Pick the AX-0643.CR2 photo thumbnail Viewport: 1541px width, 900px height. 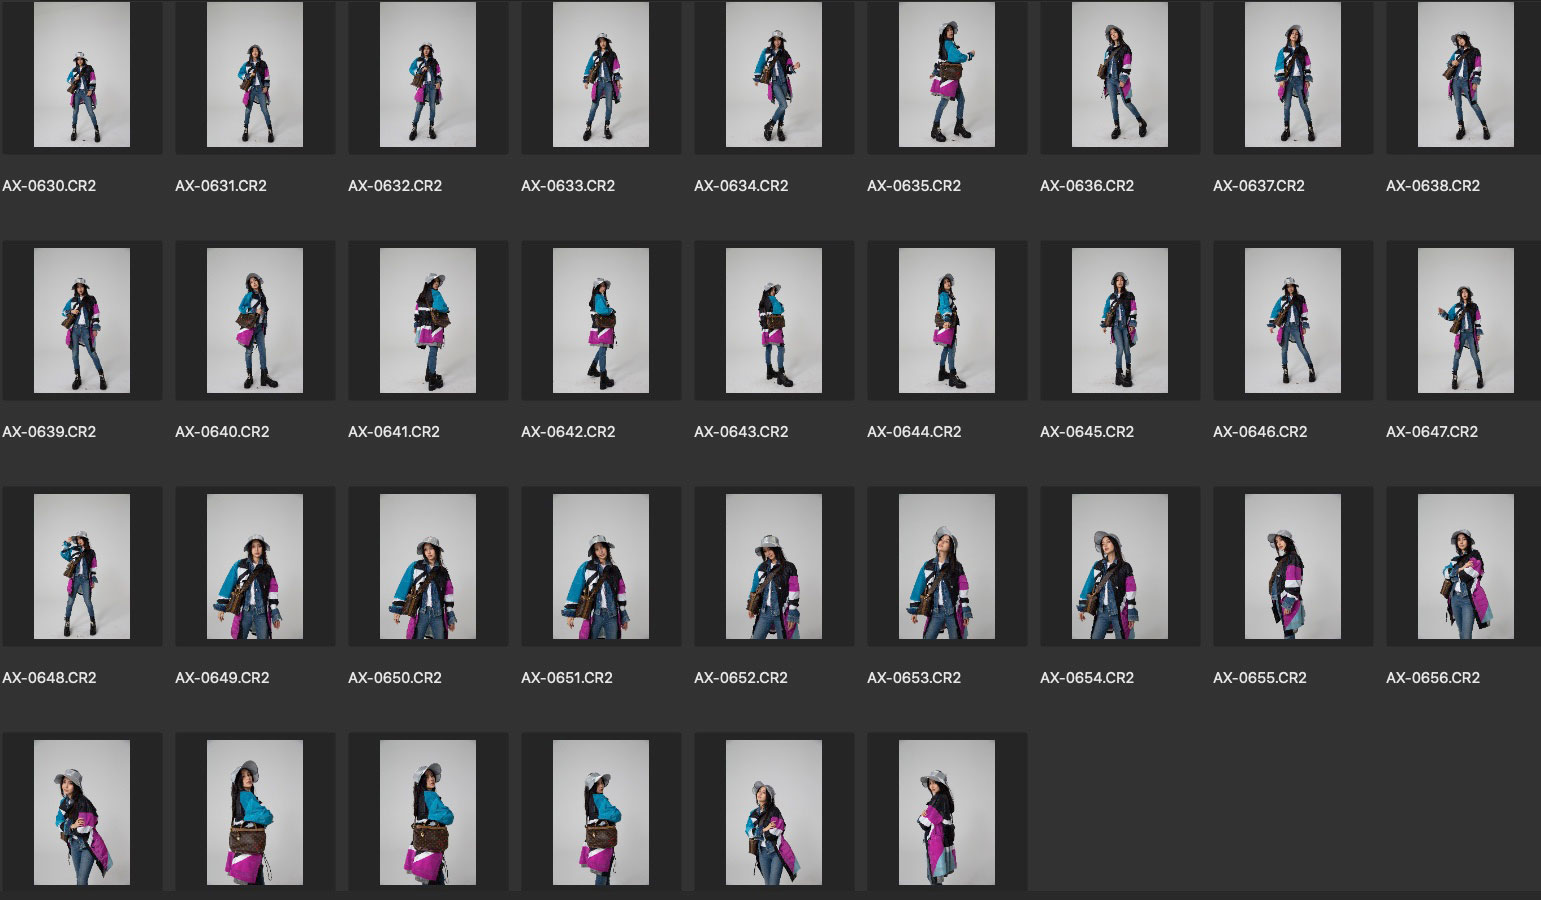point(774,321)
